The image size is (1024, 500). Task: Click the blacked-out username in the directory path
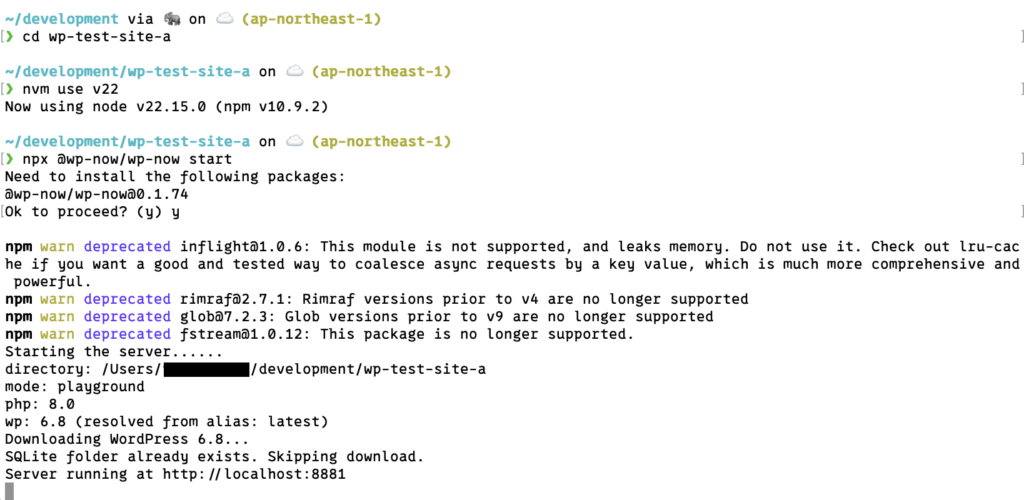[x=206, y=370]
